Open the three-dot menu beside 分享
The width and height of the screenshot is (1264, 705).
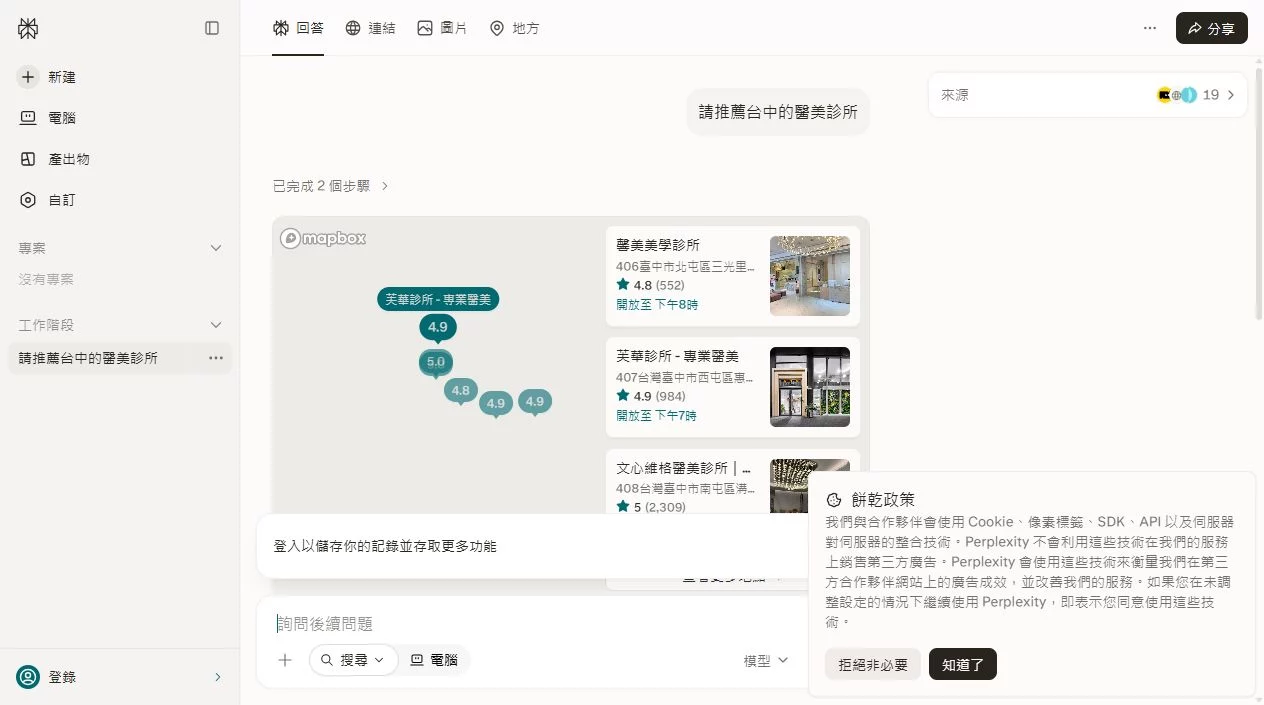click(x=1150, y=28)
